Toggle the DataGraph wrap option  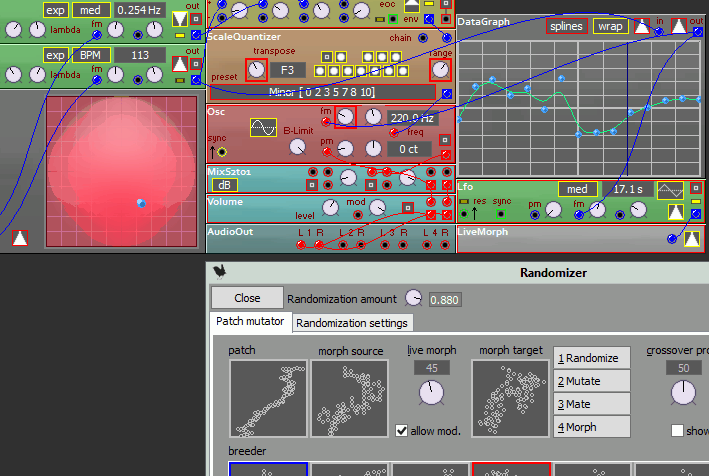(x=609, y=26)
